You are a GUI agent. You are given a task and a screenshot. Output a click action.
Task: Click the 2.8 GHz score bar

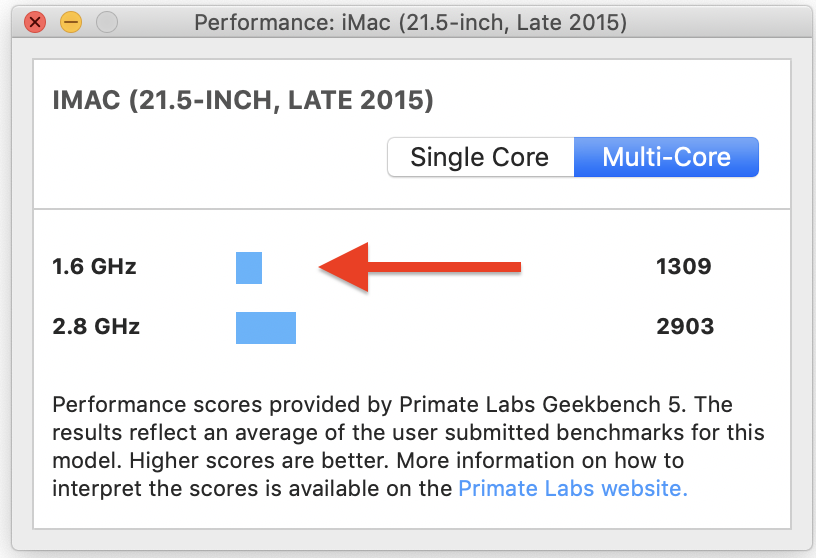[x=266, y=327]
